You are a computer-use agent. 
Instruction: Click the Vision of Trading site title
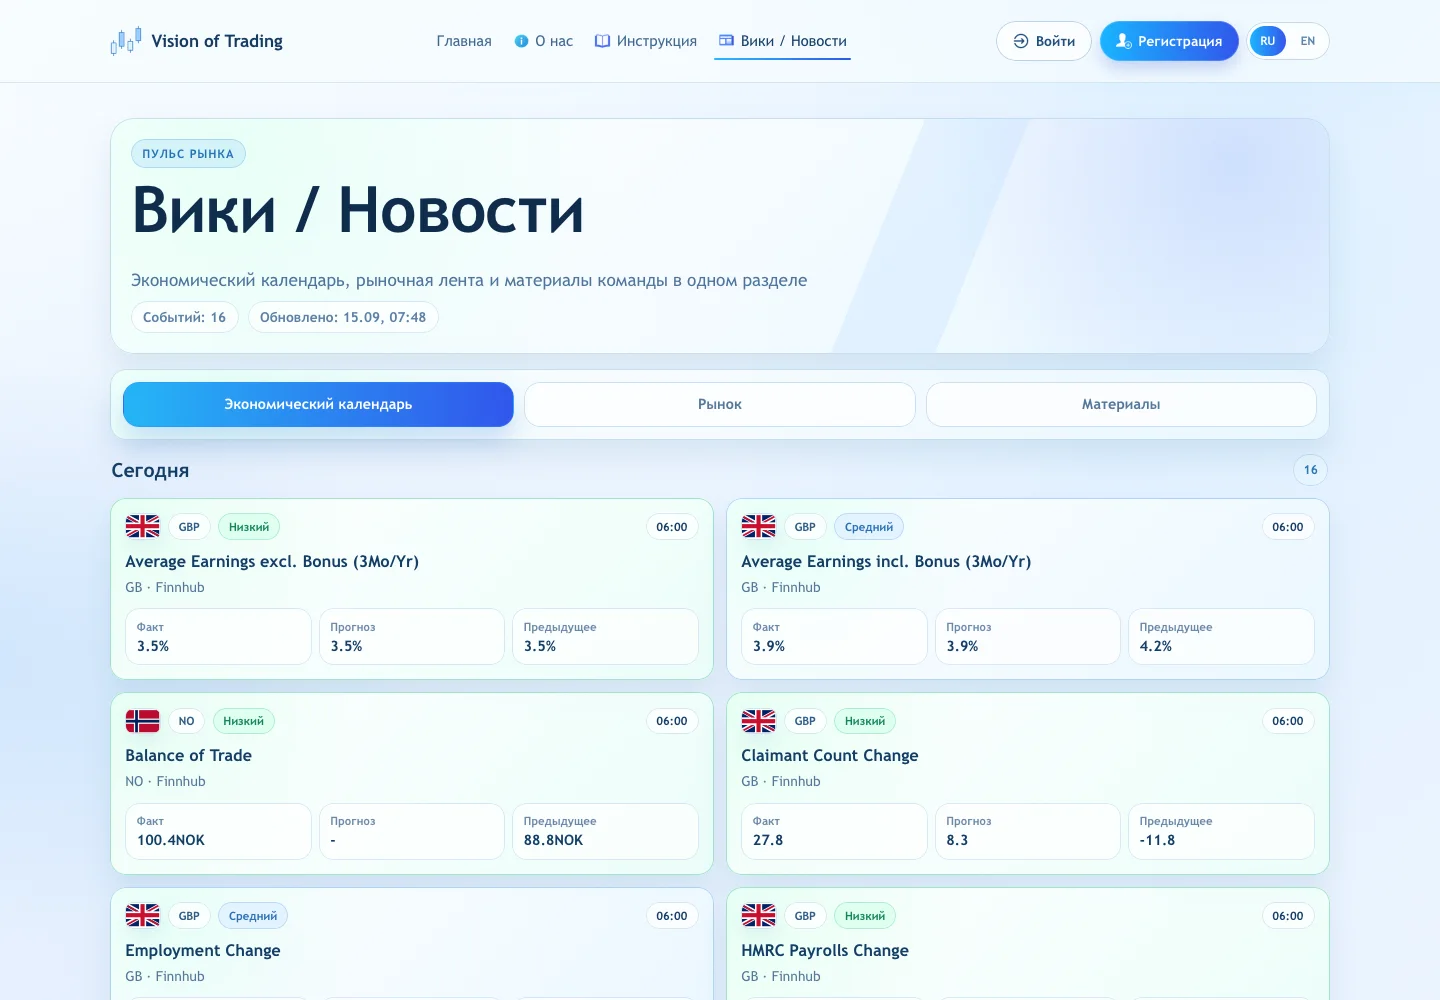[217, 41]
